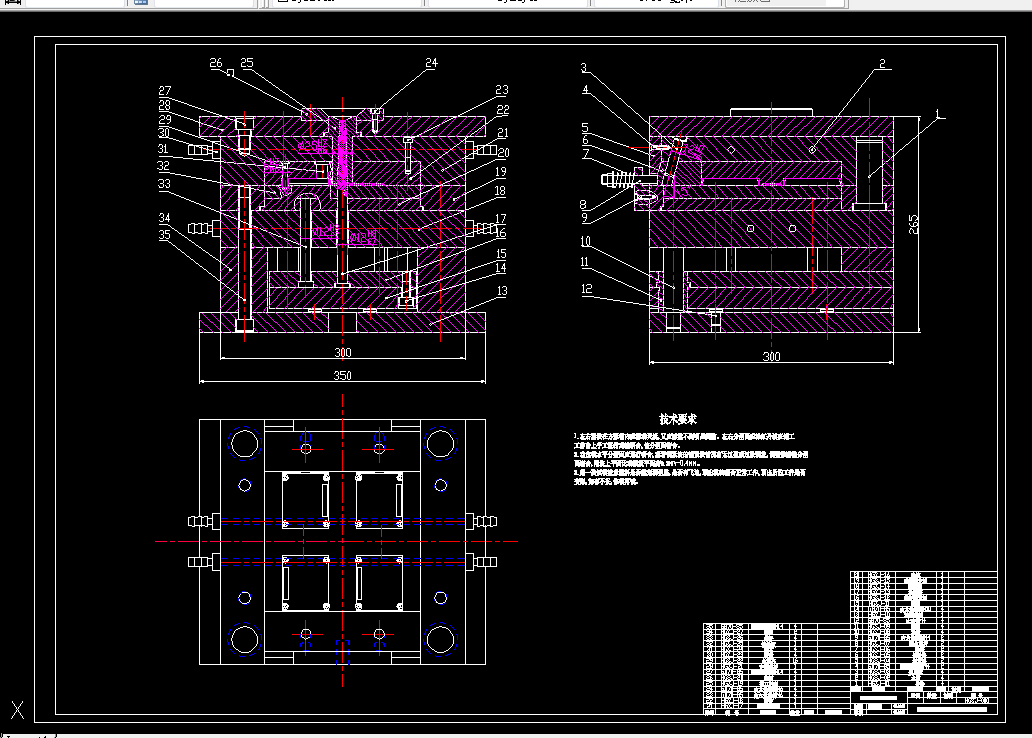This screenshot has height=738, width=1032.
Task: Pick part label 7 in side view
Action: tap(586, 153)
